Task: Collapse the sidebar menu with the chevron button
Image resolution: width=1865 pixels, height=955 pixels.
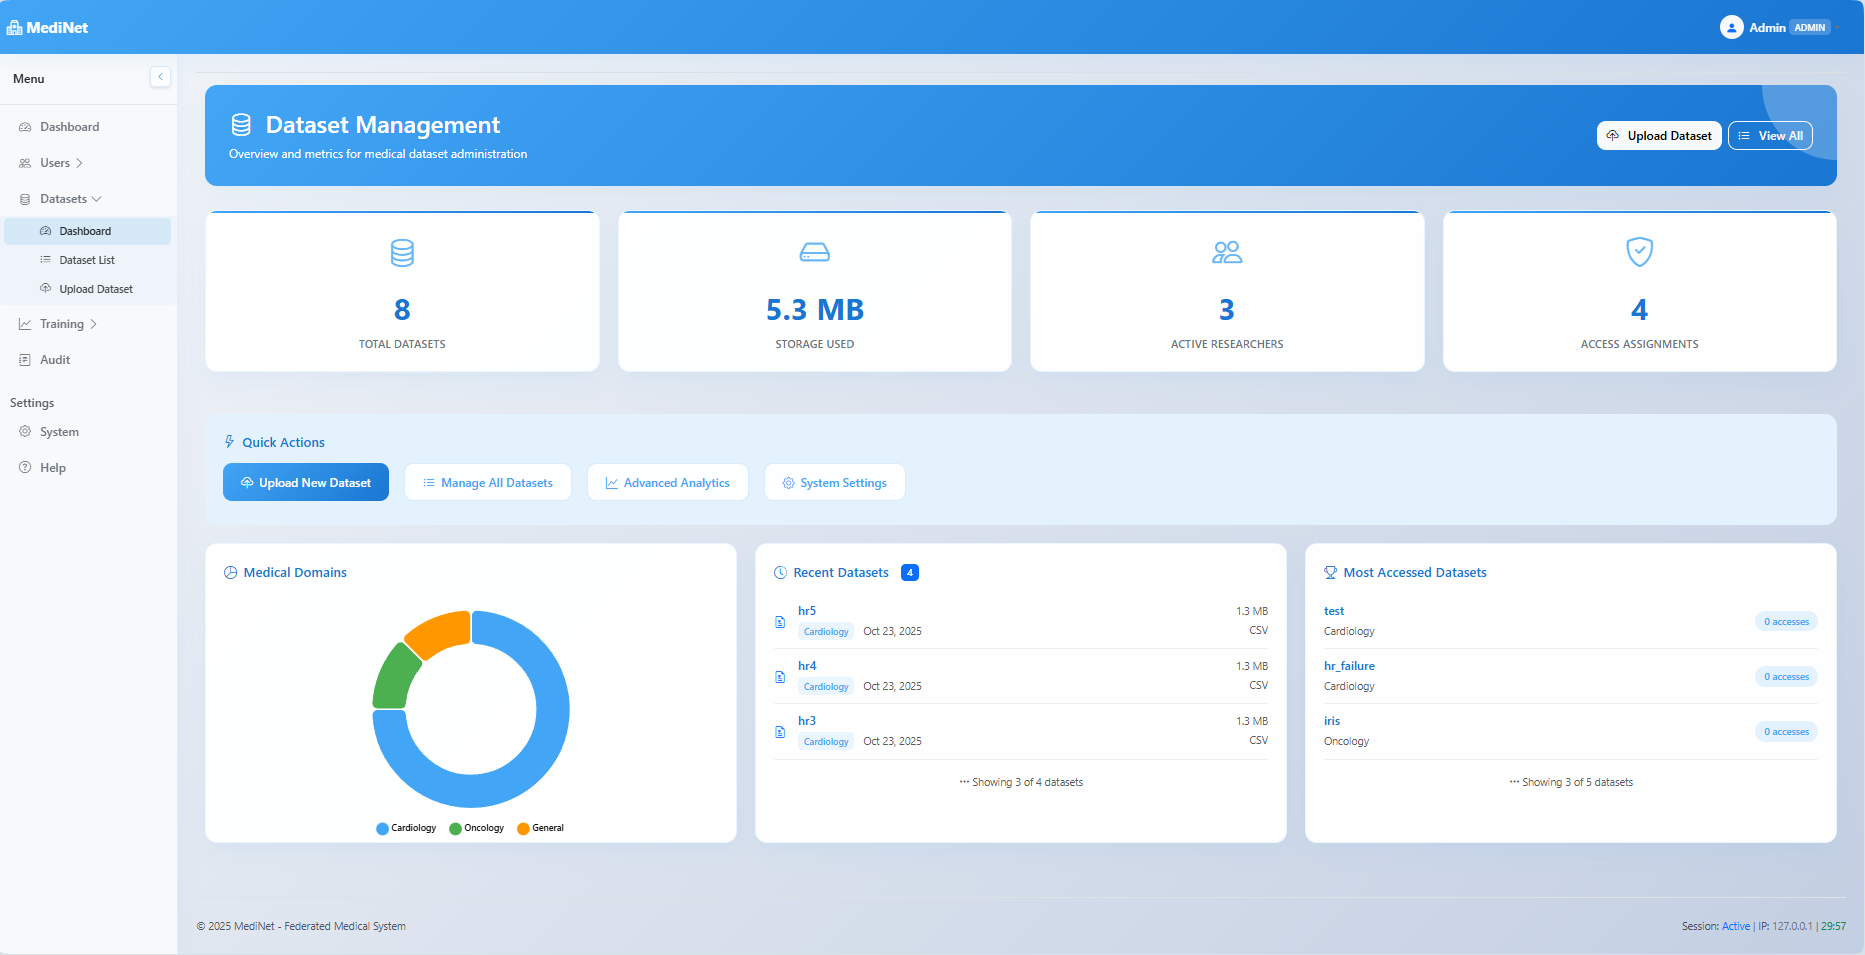Action: (160, 76)
